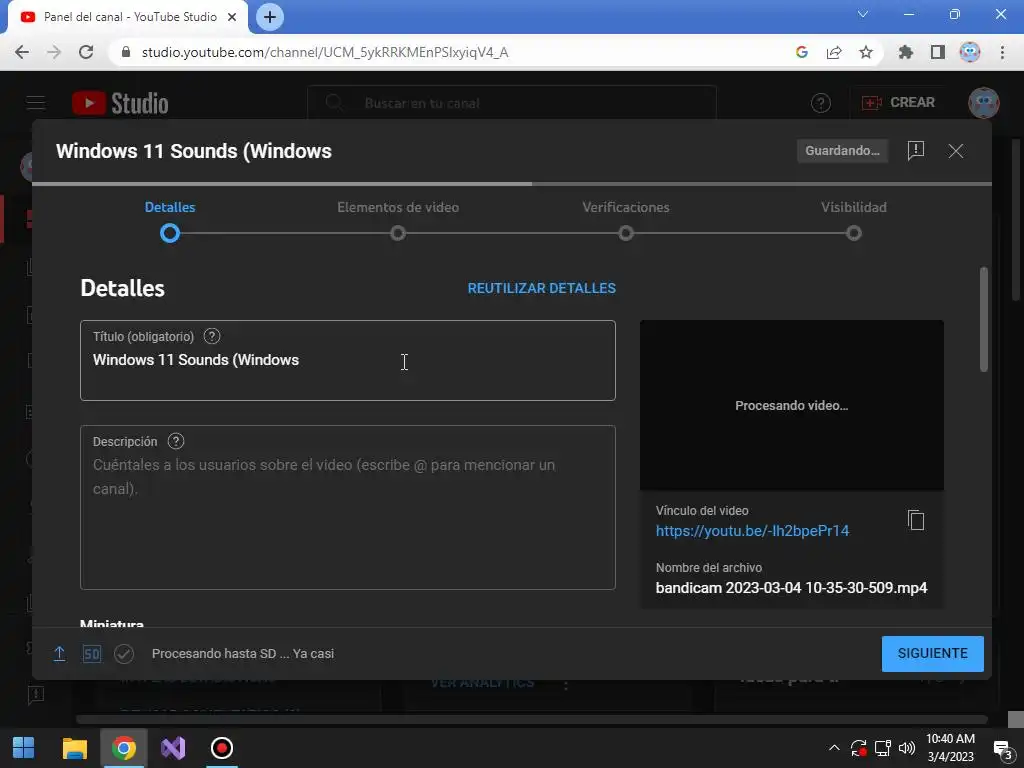Click the dialog vertical scrollbar
This screenshot has height=768, width=1024.
coord(984,320)
